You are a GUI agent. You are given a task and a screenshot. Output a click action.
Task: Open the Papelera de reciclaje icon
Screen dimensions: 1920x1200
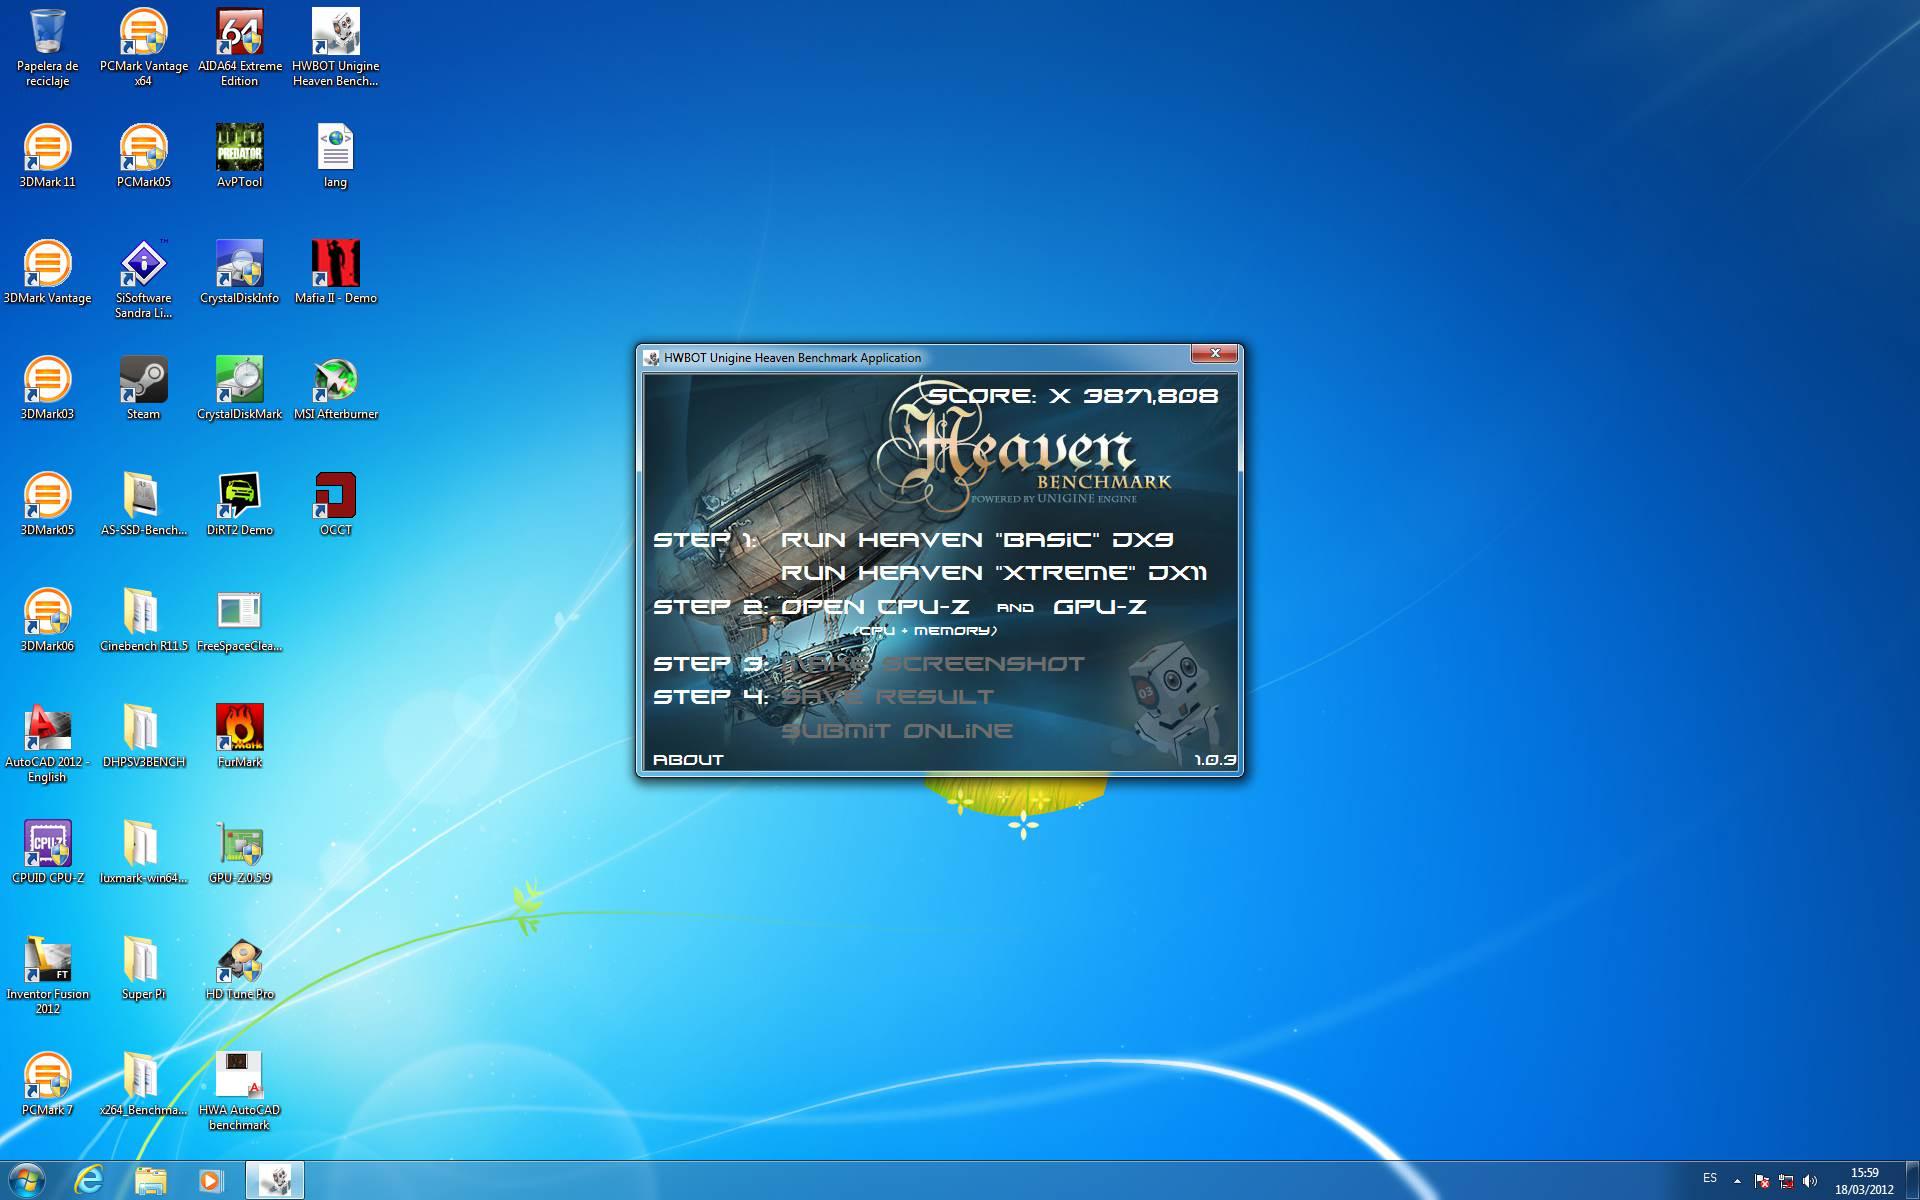47,48
